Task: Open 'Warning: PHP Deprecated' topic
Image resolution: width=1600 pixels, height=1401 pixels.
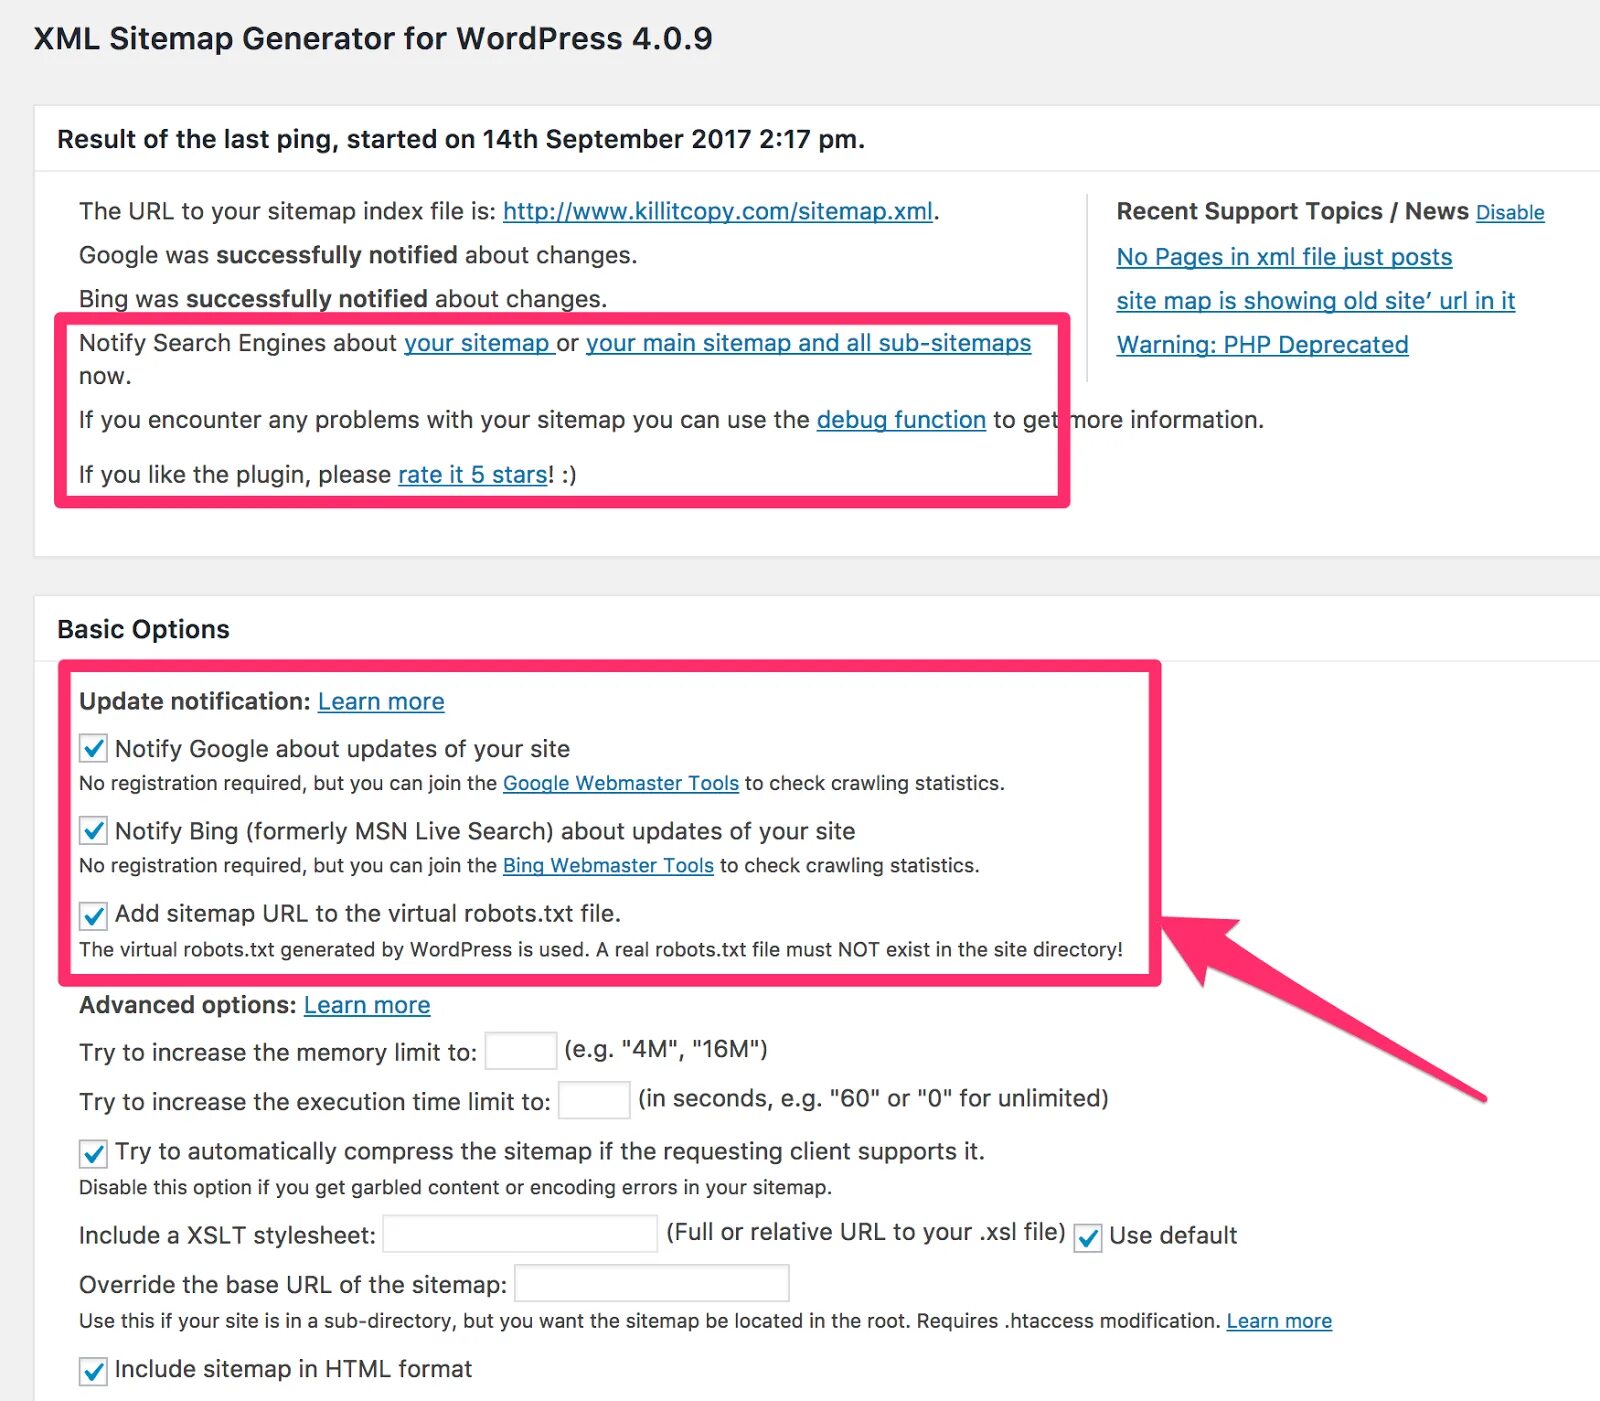Action: pyautogui.click(x=1262, y=345)
